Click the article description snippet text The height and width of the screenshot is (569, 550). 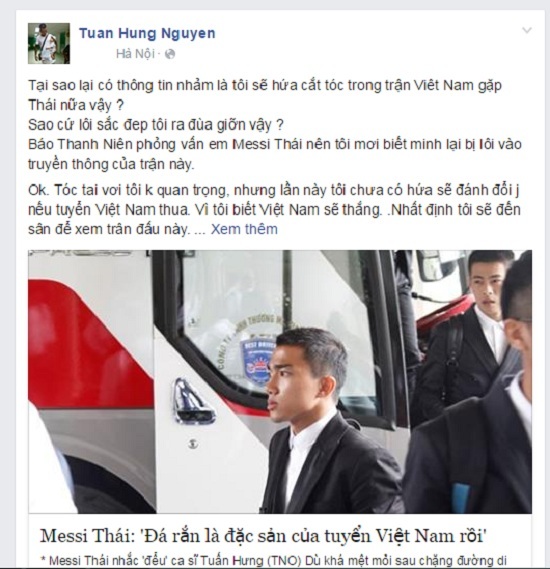274,561
